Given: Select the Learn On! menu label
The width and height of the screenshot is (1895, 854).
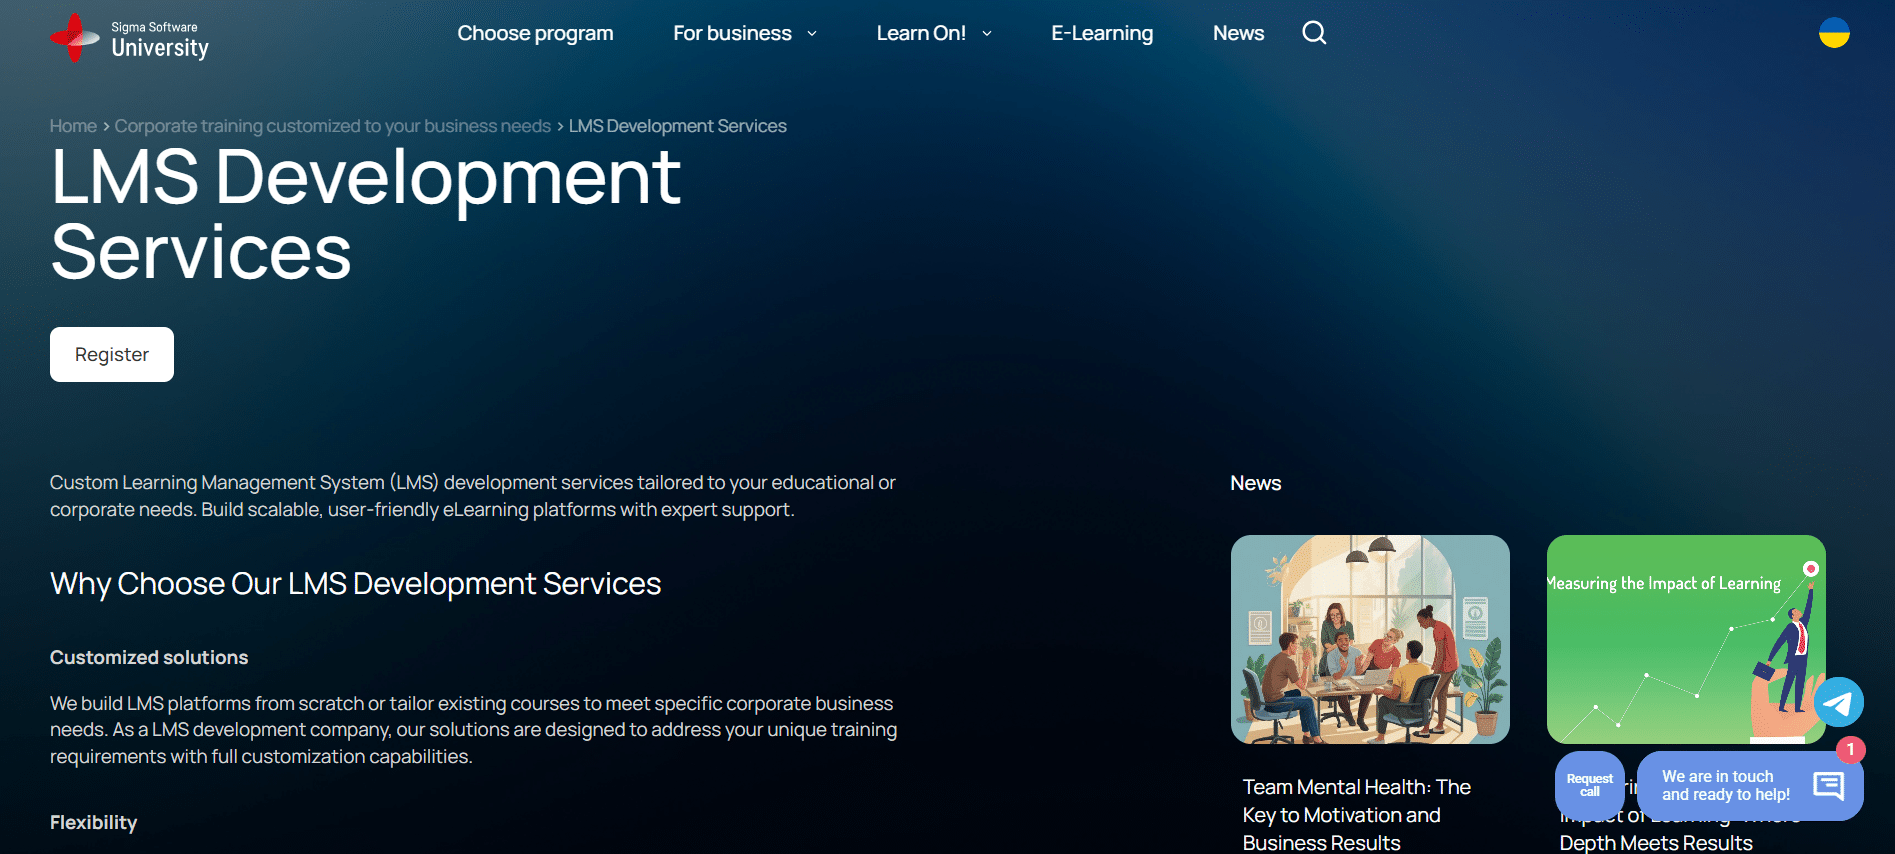Looking at the screenshot, I should click(x=921, y=33).
